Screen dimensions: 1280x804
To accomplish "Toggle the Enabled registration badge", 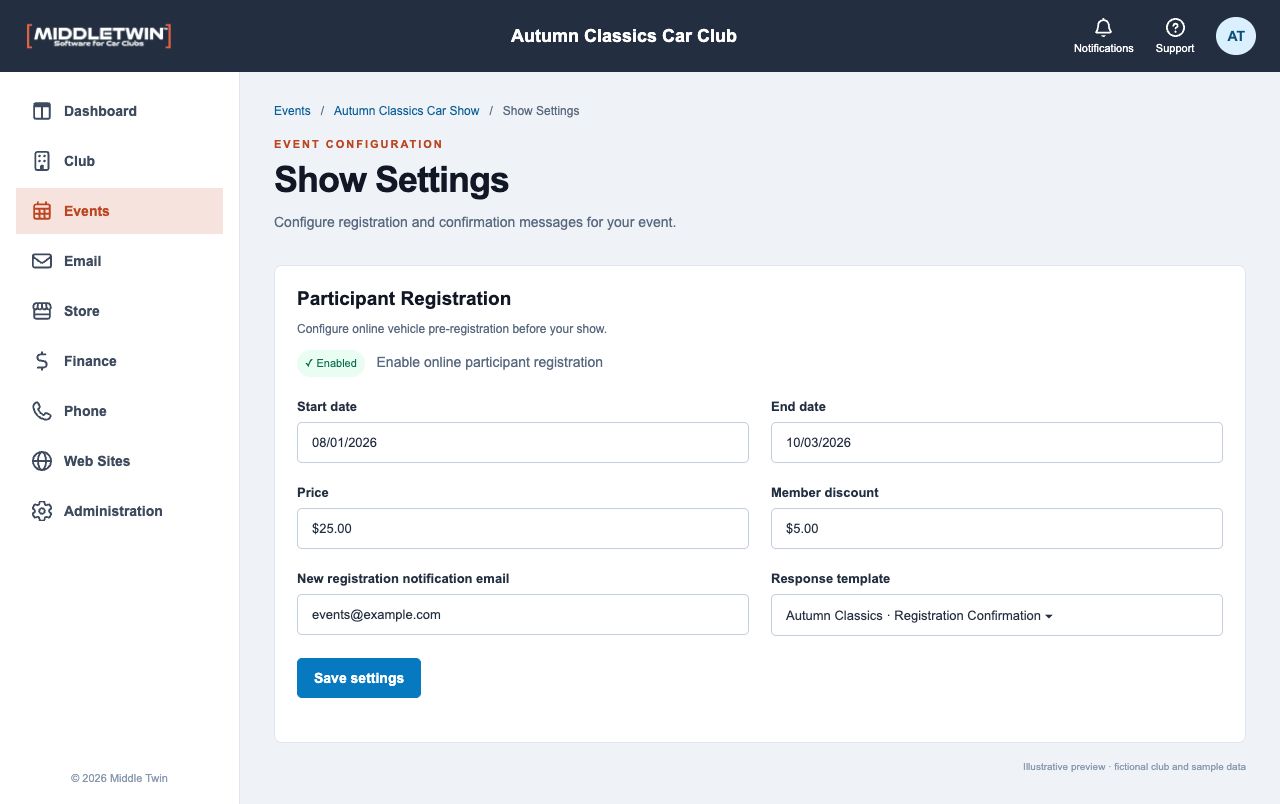I will point(331,363).
